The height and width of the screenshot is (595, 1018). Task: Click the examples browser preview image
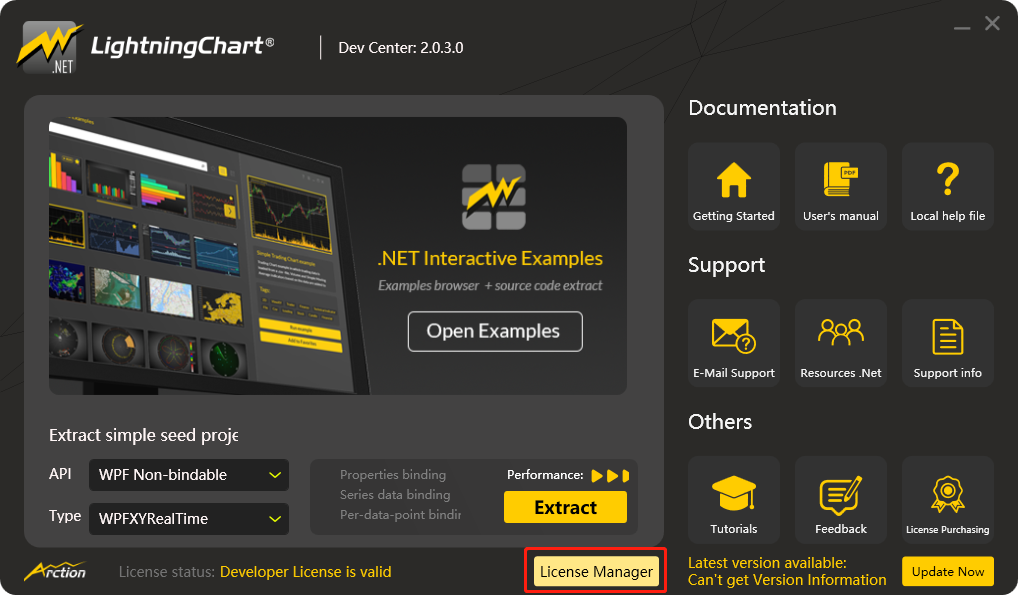coord(209,256)
